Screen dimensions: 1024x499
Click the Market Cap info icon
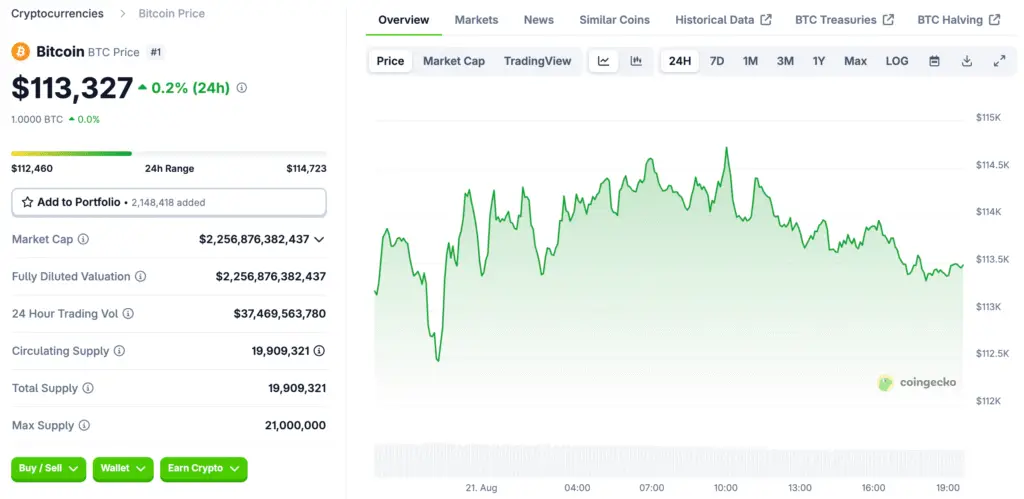pos(83,240)
